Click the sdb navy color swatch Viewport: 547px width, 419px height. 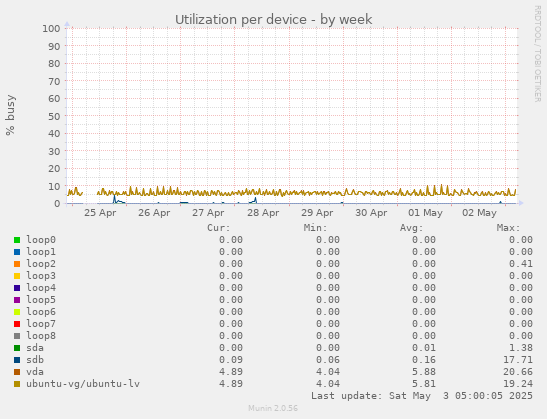17,360
